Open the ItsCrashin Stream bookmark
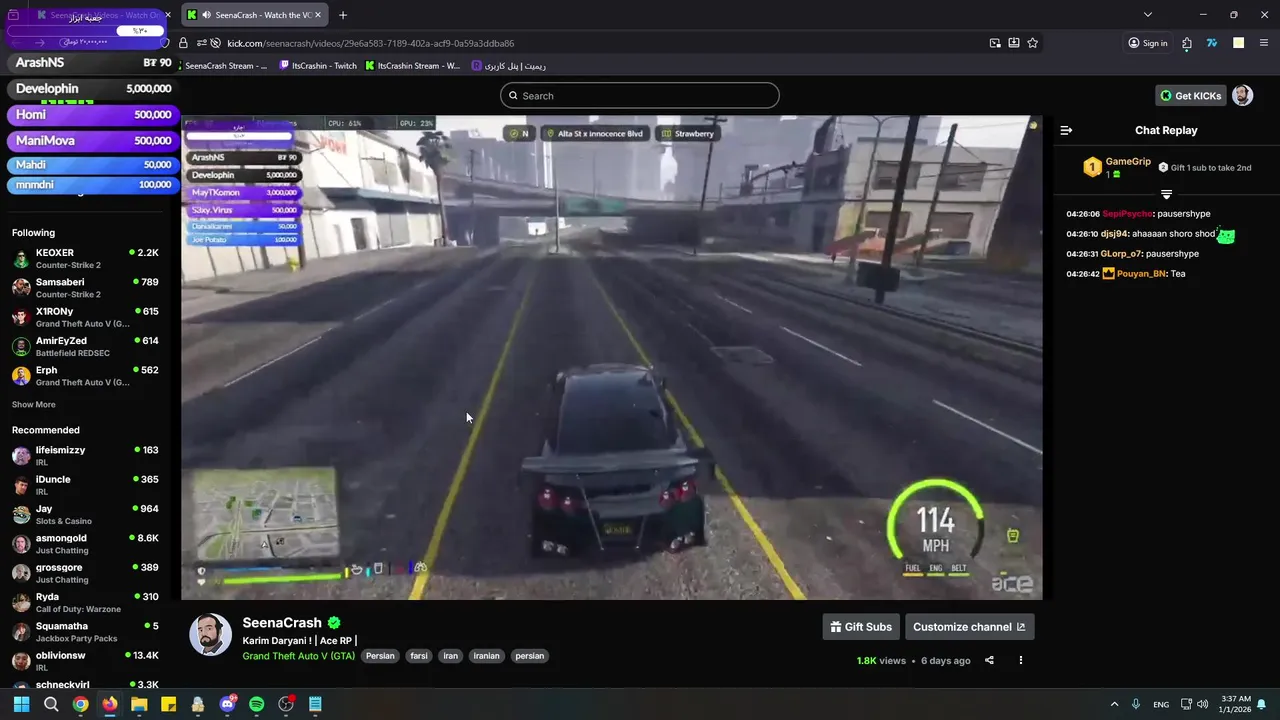 413,66
